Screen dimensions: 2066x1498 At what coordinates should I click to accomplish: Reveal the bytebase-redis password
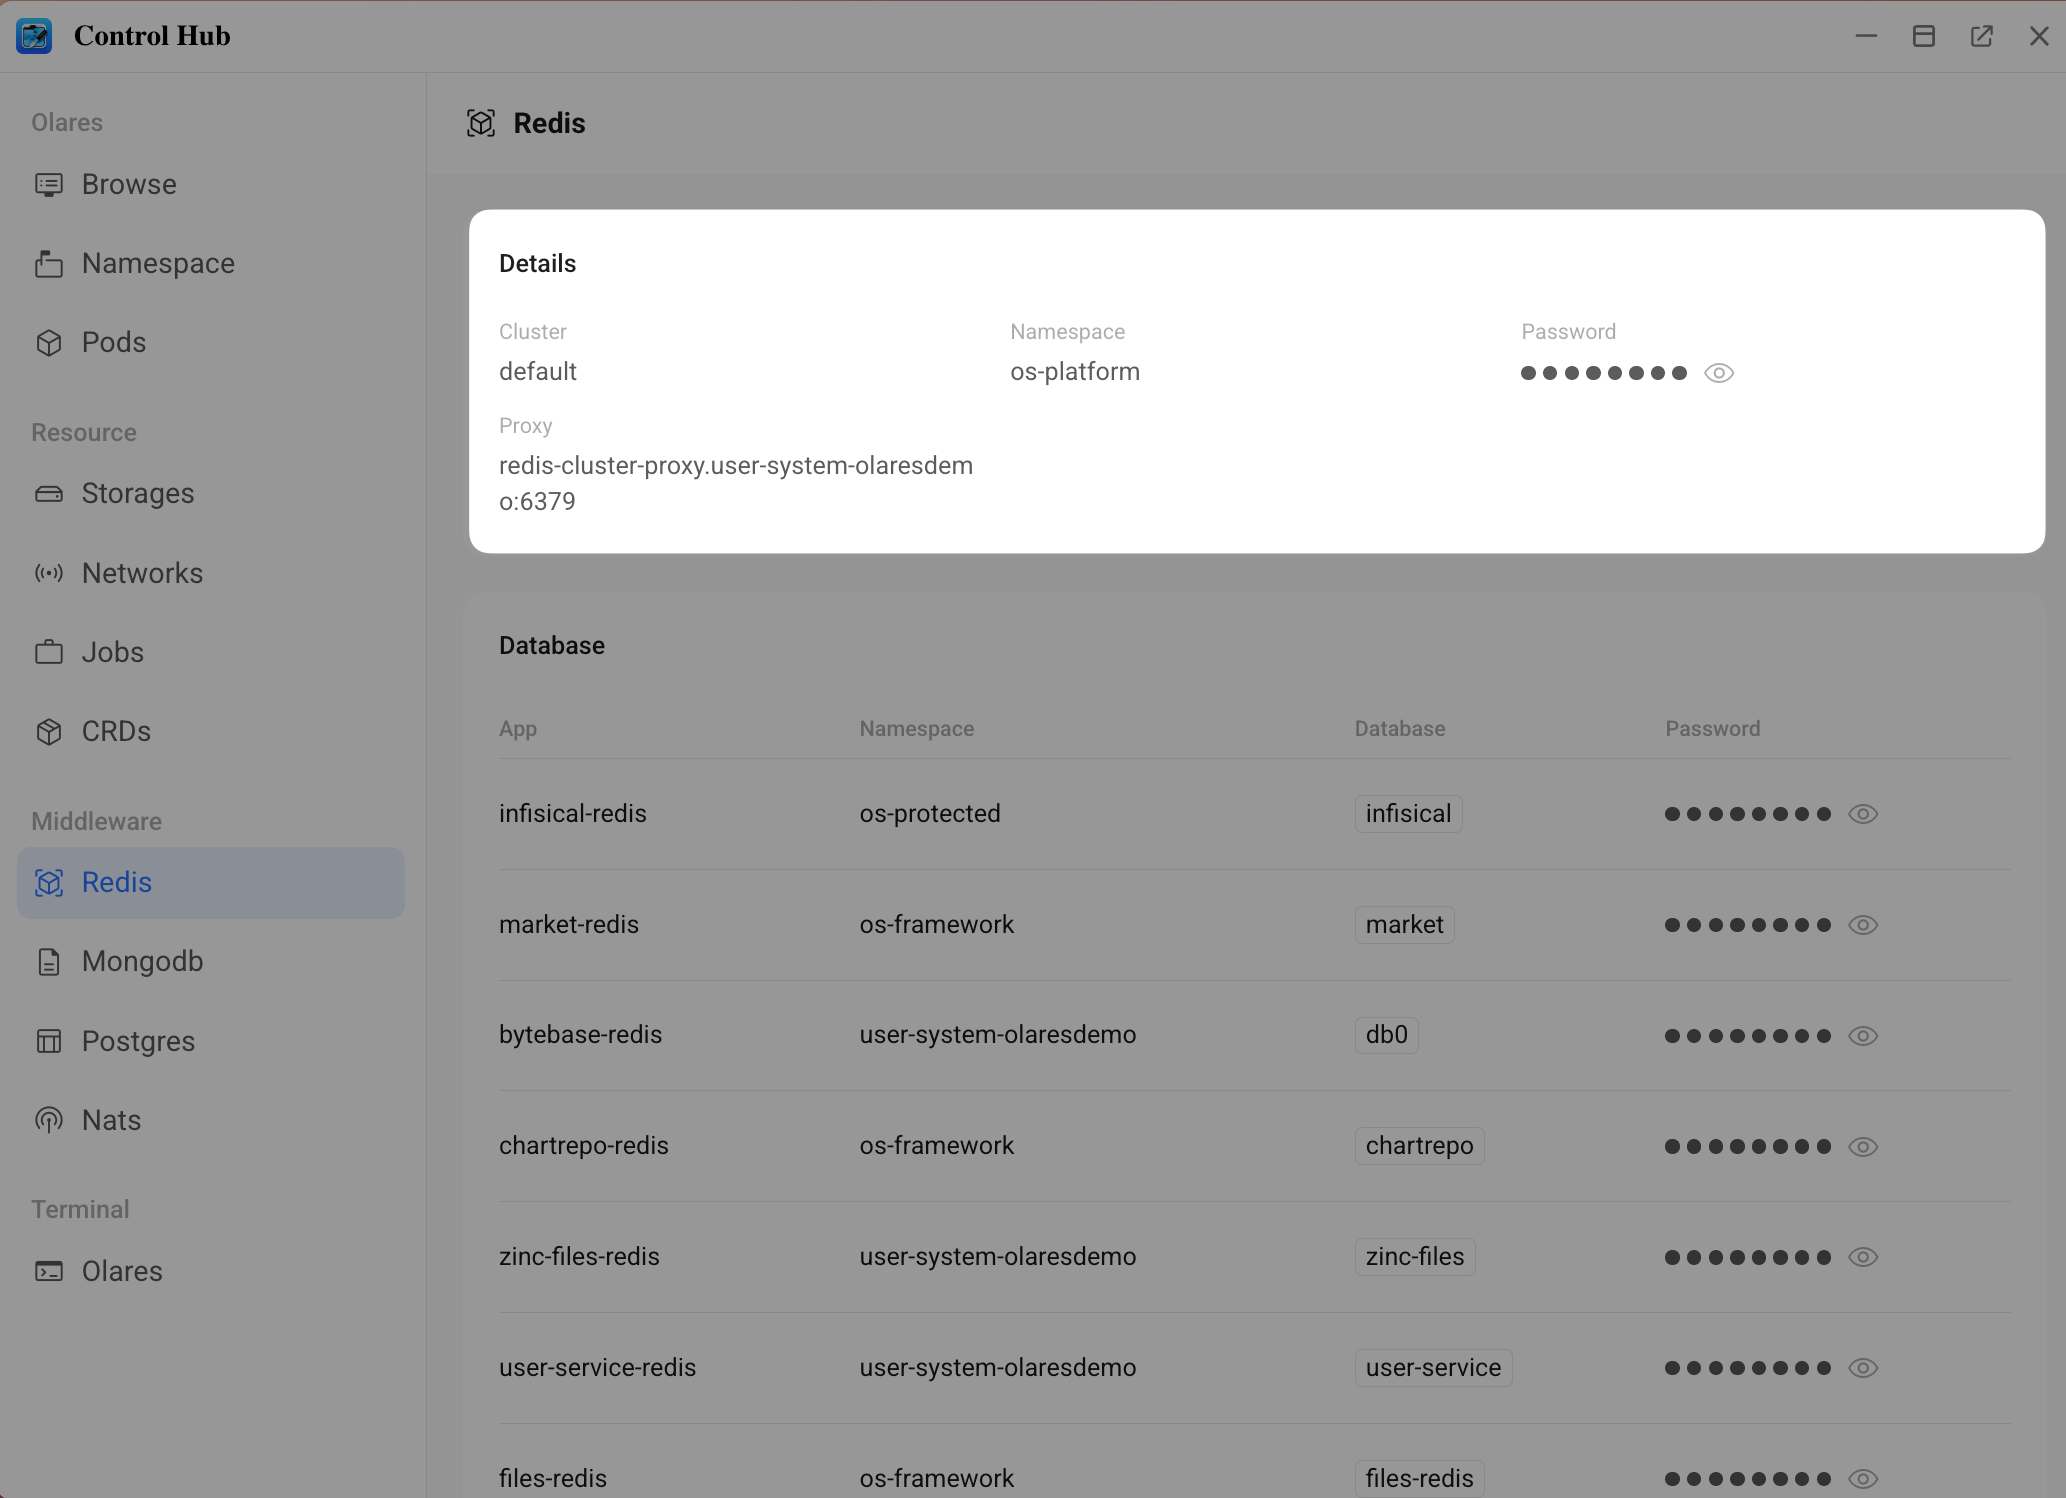pyautogui.click(x=1864, y=1036)
